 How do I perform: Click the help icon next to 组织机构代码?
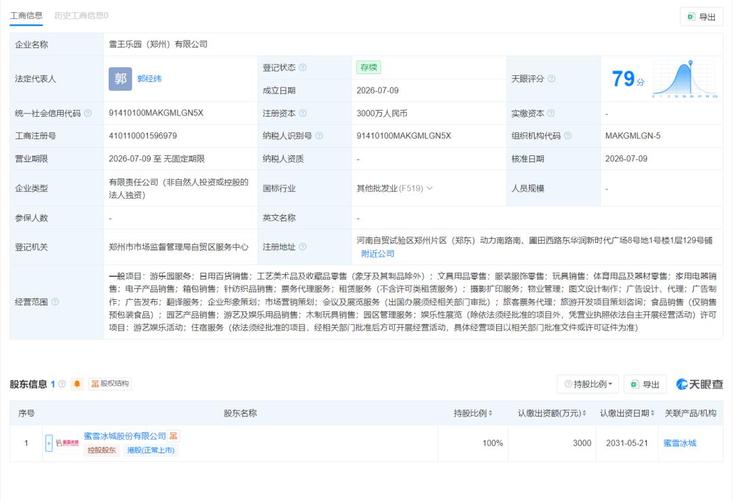(568, 136)
